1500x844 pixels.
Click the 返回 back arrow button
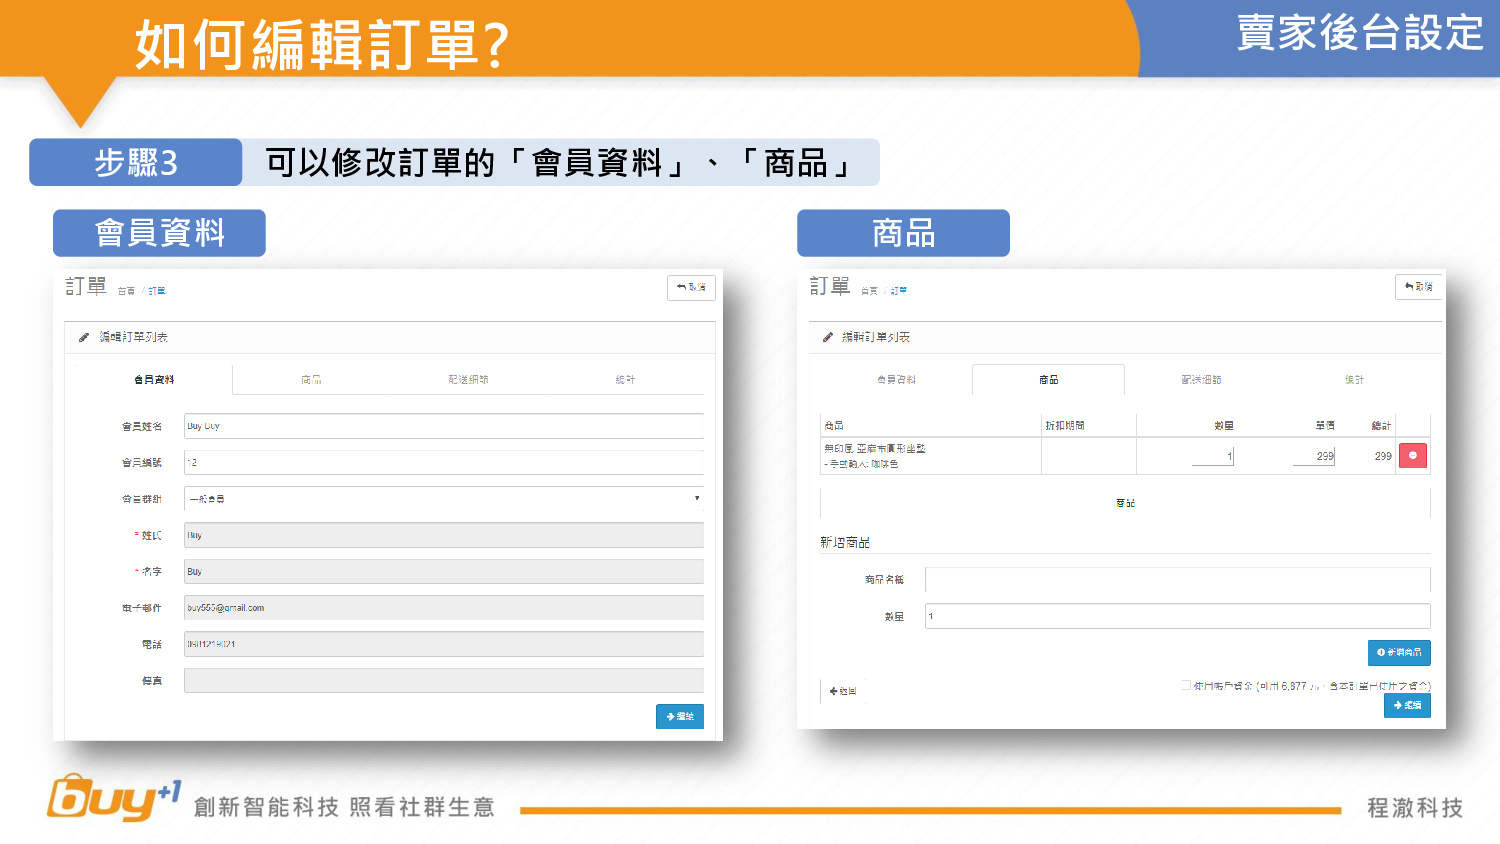click(x=842, y=691)
